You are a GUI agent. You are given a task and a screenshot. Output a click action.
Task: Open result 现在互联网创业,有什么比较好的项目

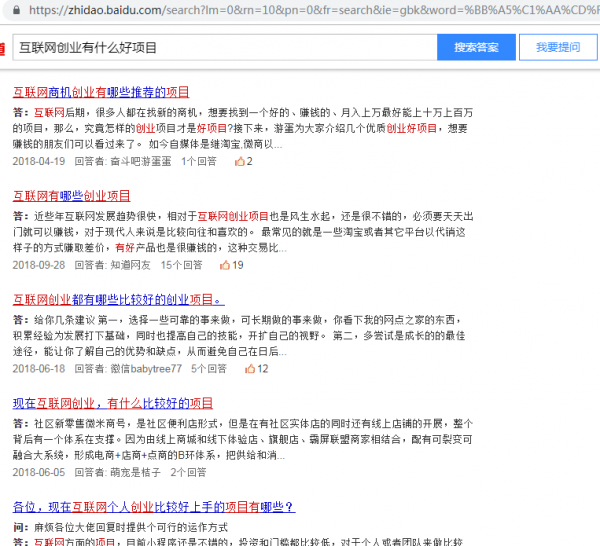click(x=113, y=403)
